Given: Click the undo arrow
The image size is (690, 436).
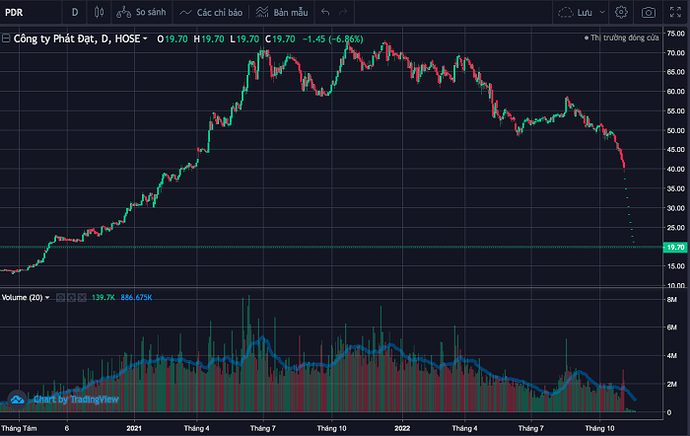Looking at the screenshot, I should (326, 12).
